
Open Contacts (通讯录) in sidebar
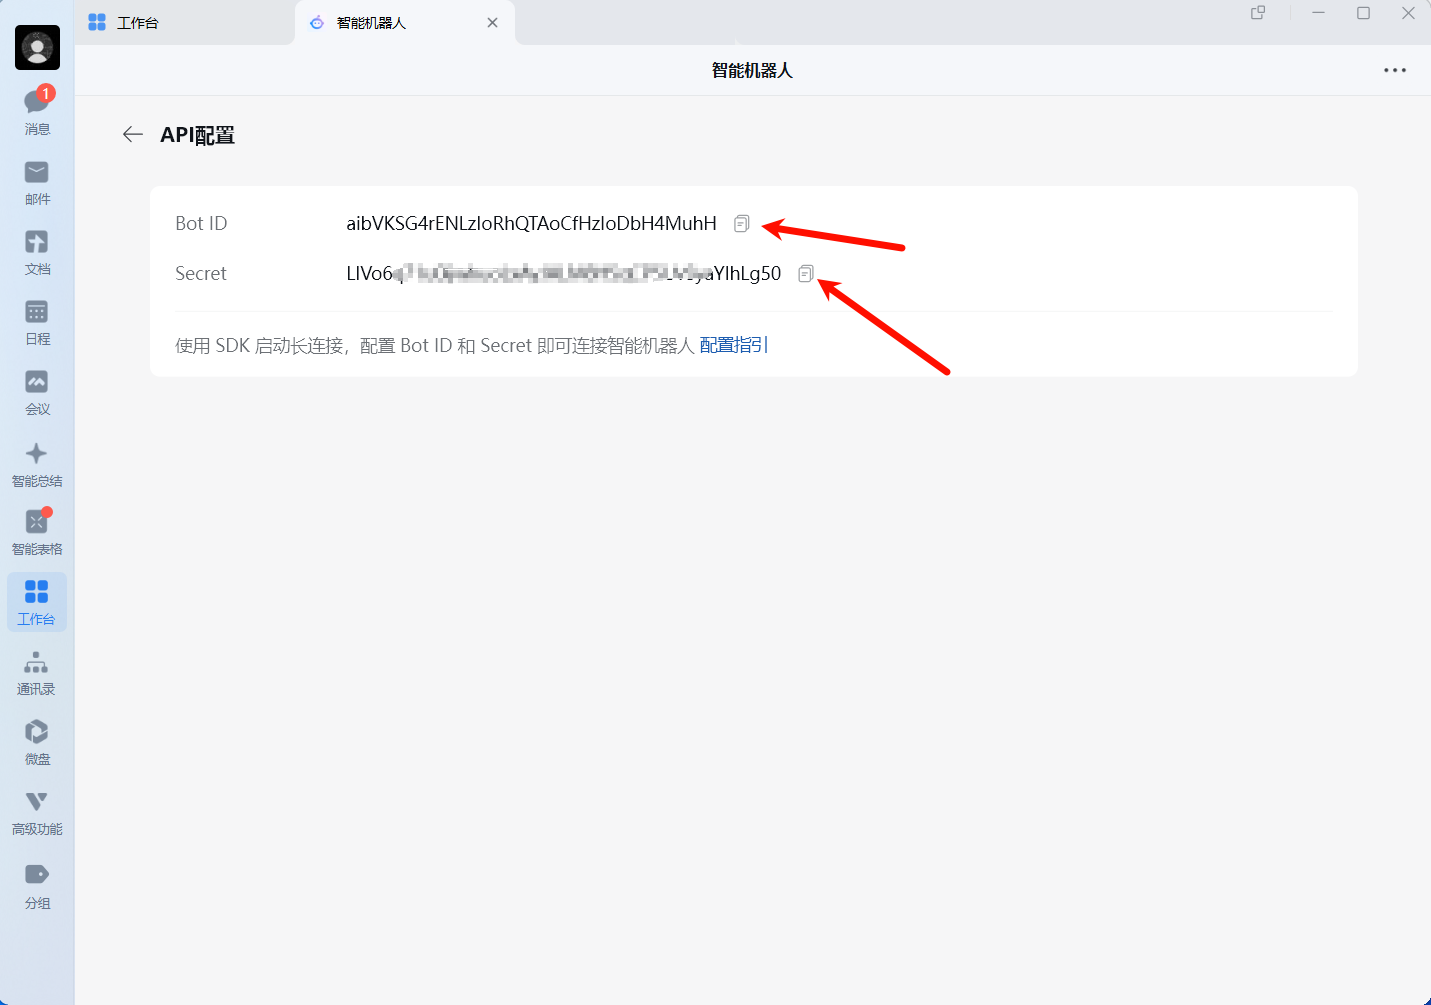37,673
